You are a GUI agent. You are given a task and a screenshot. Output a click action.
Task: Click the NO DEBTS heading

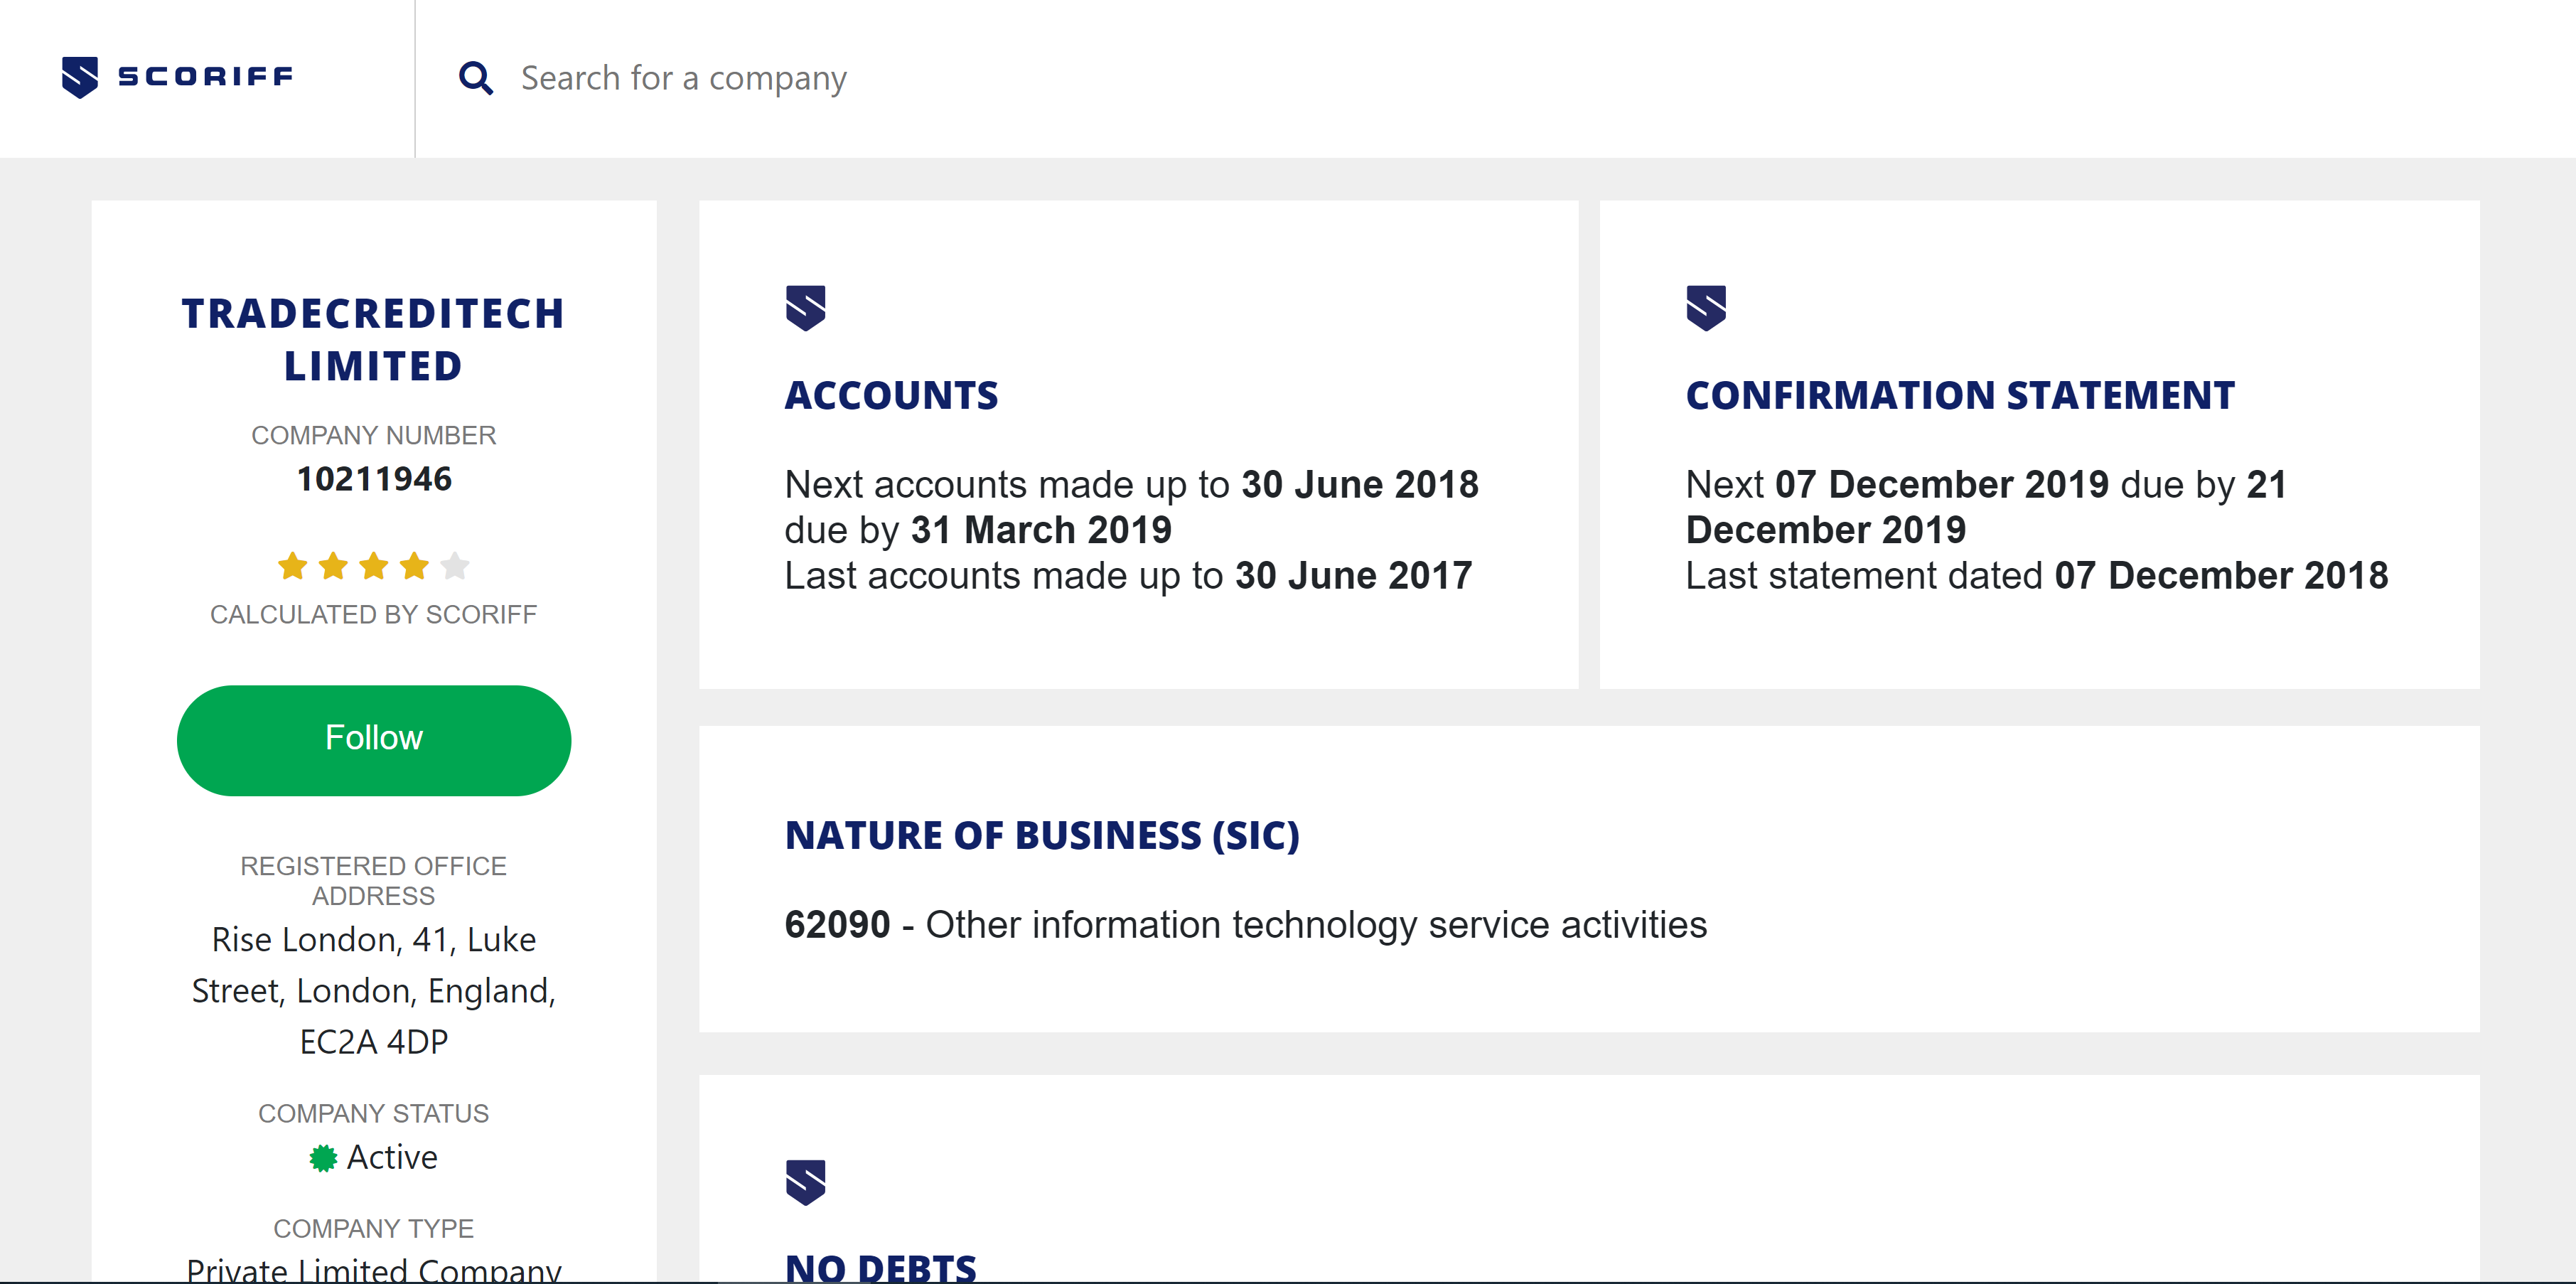[x=880, y=1268]
